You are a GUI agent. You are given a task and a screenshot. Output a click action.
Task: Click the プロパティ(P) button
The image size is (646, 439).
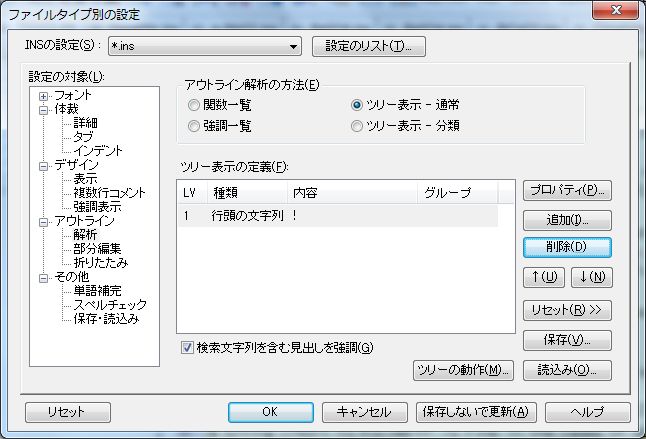pos(566,190)
